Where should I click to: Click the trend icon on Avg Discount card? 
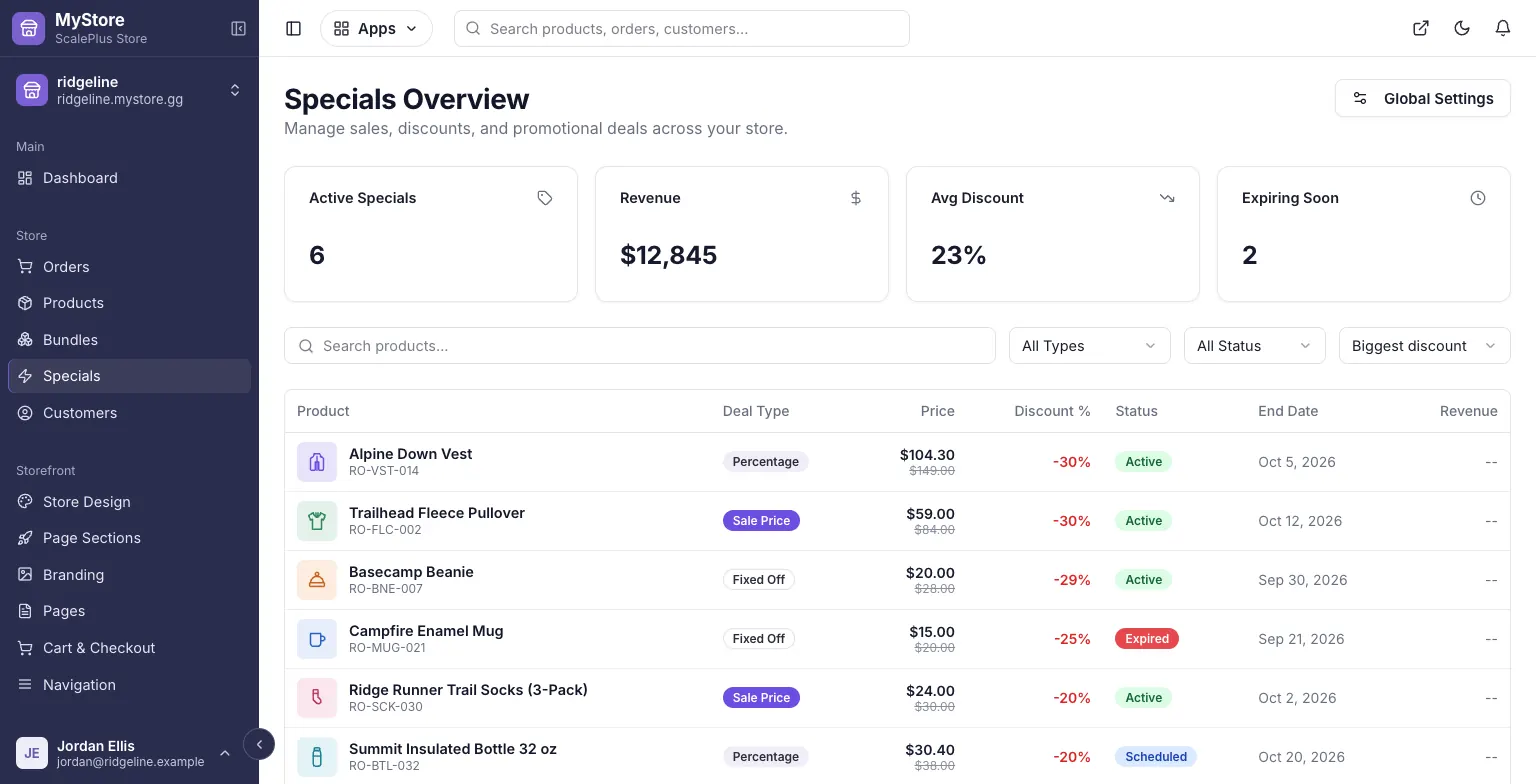coord(1167,198)
